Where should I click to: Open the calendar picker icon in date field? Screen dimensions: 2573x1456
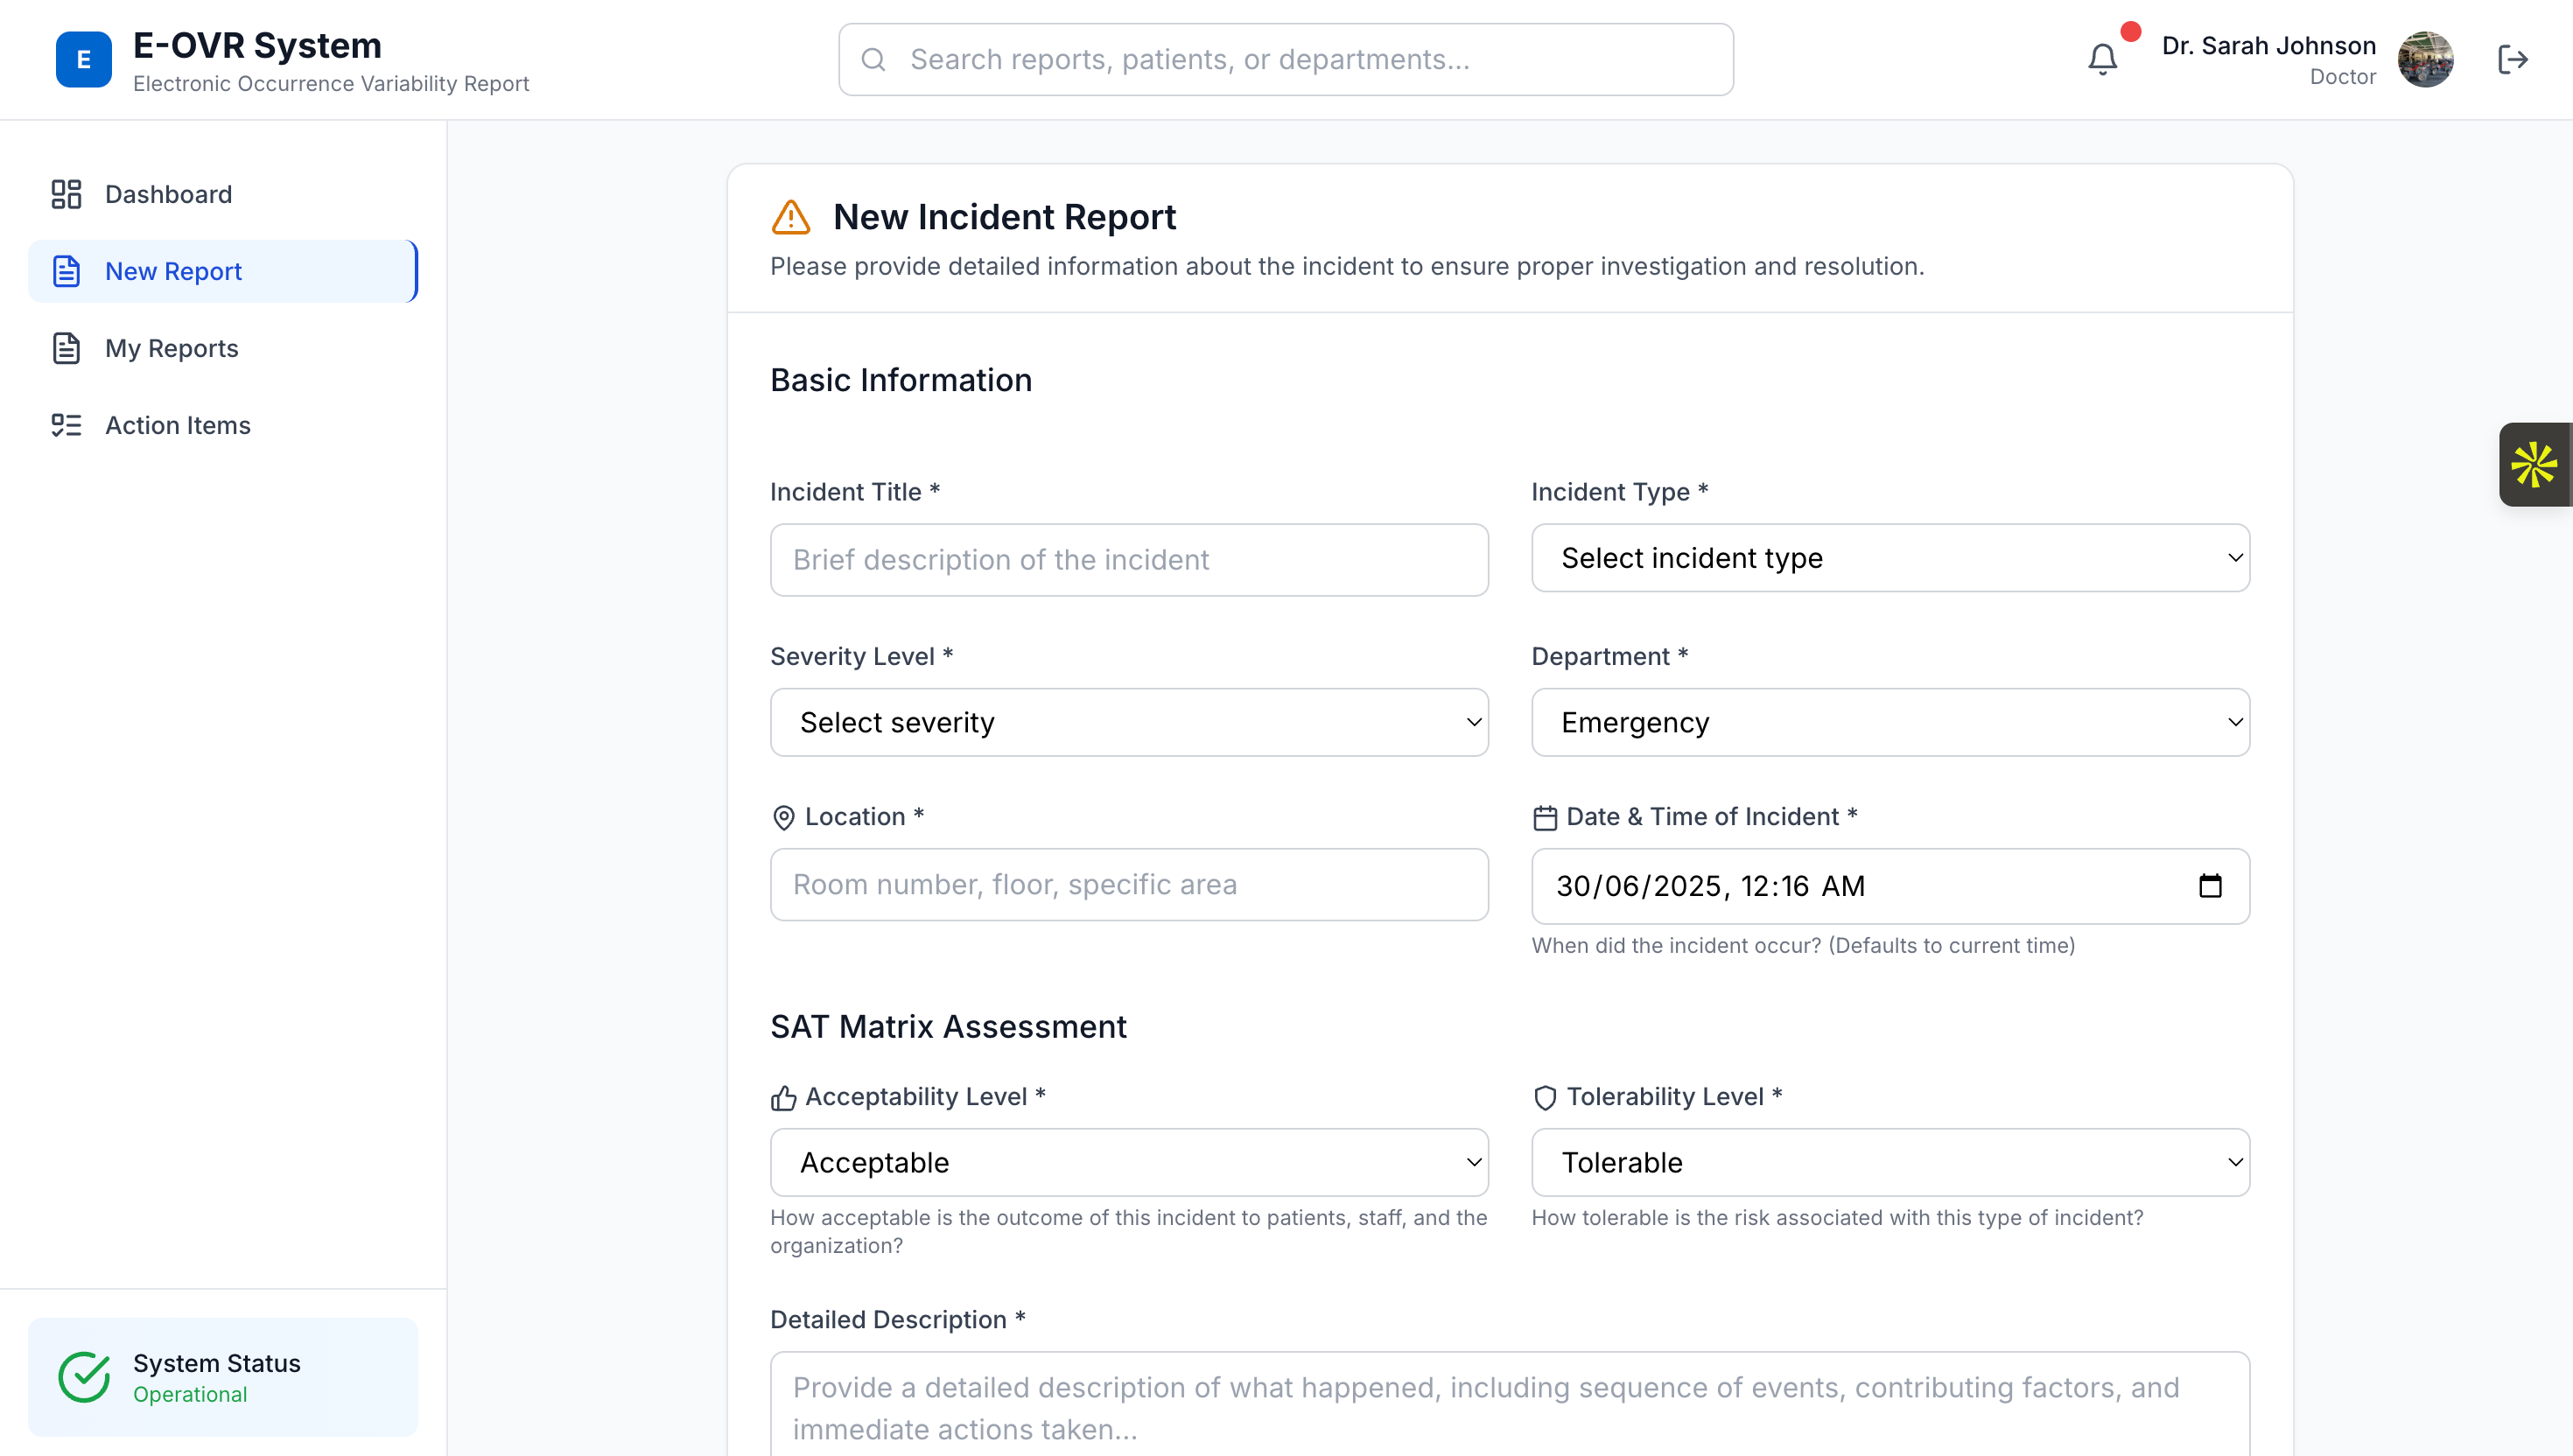(2210, 886)
